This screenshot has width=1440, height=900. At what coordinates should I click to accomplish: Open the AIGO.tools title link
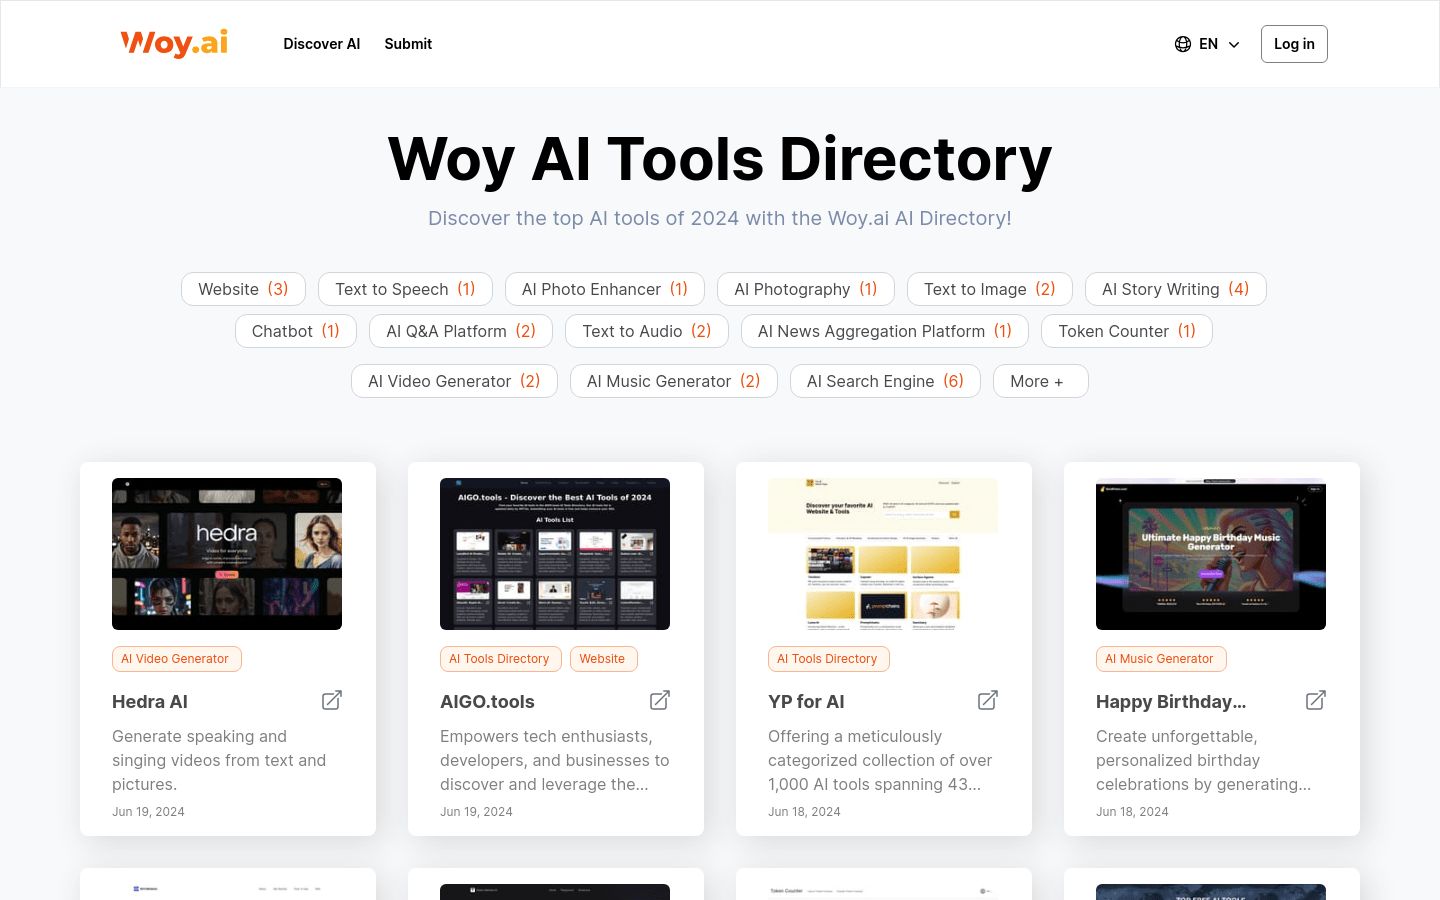tap(487, 702)
